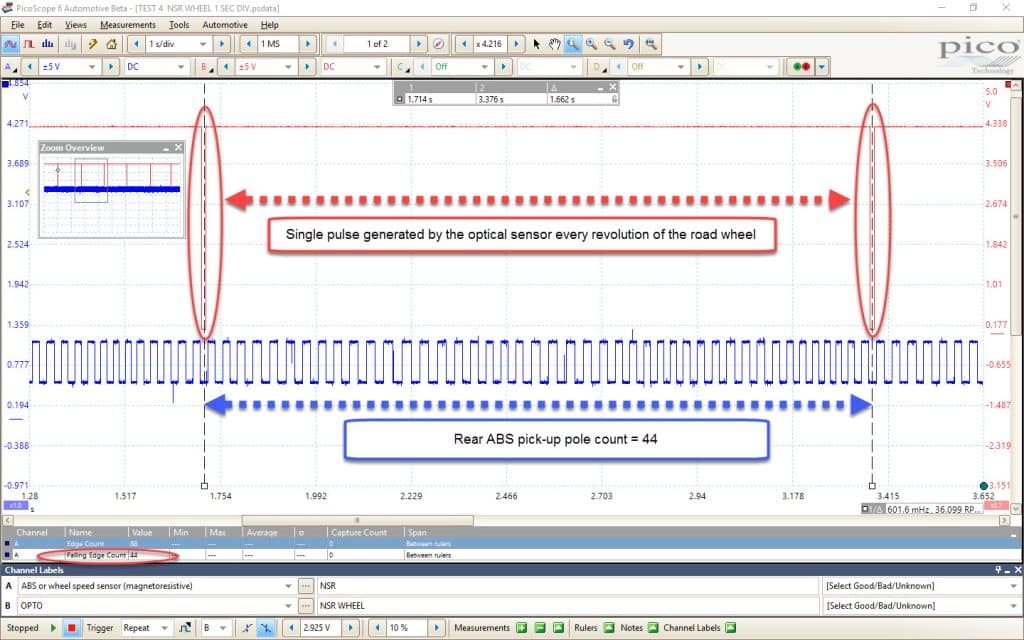Click the zoom-in magnifier icon
This screenshot has width=1024, height=640.
592,44
